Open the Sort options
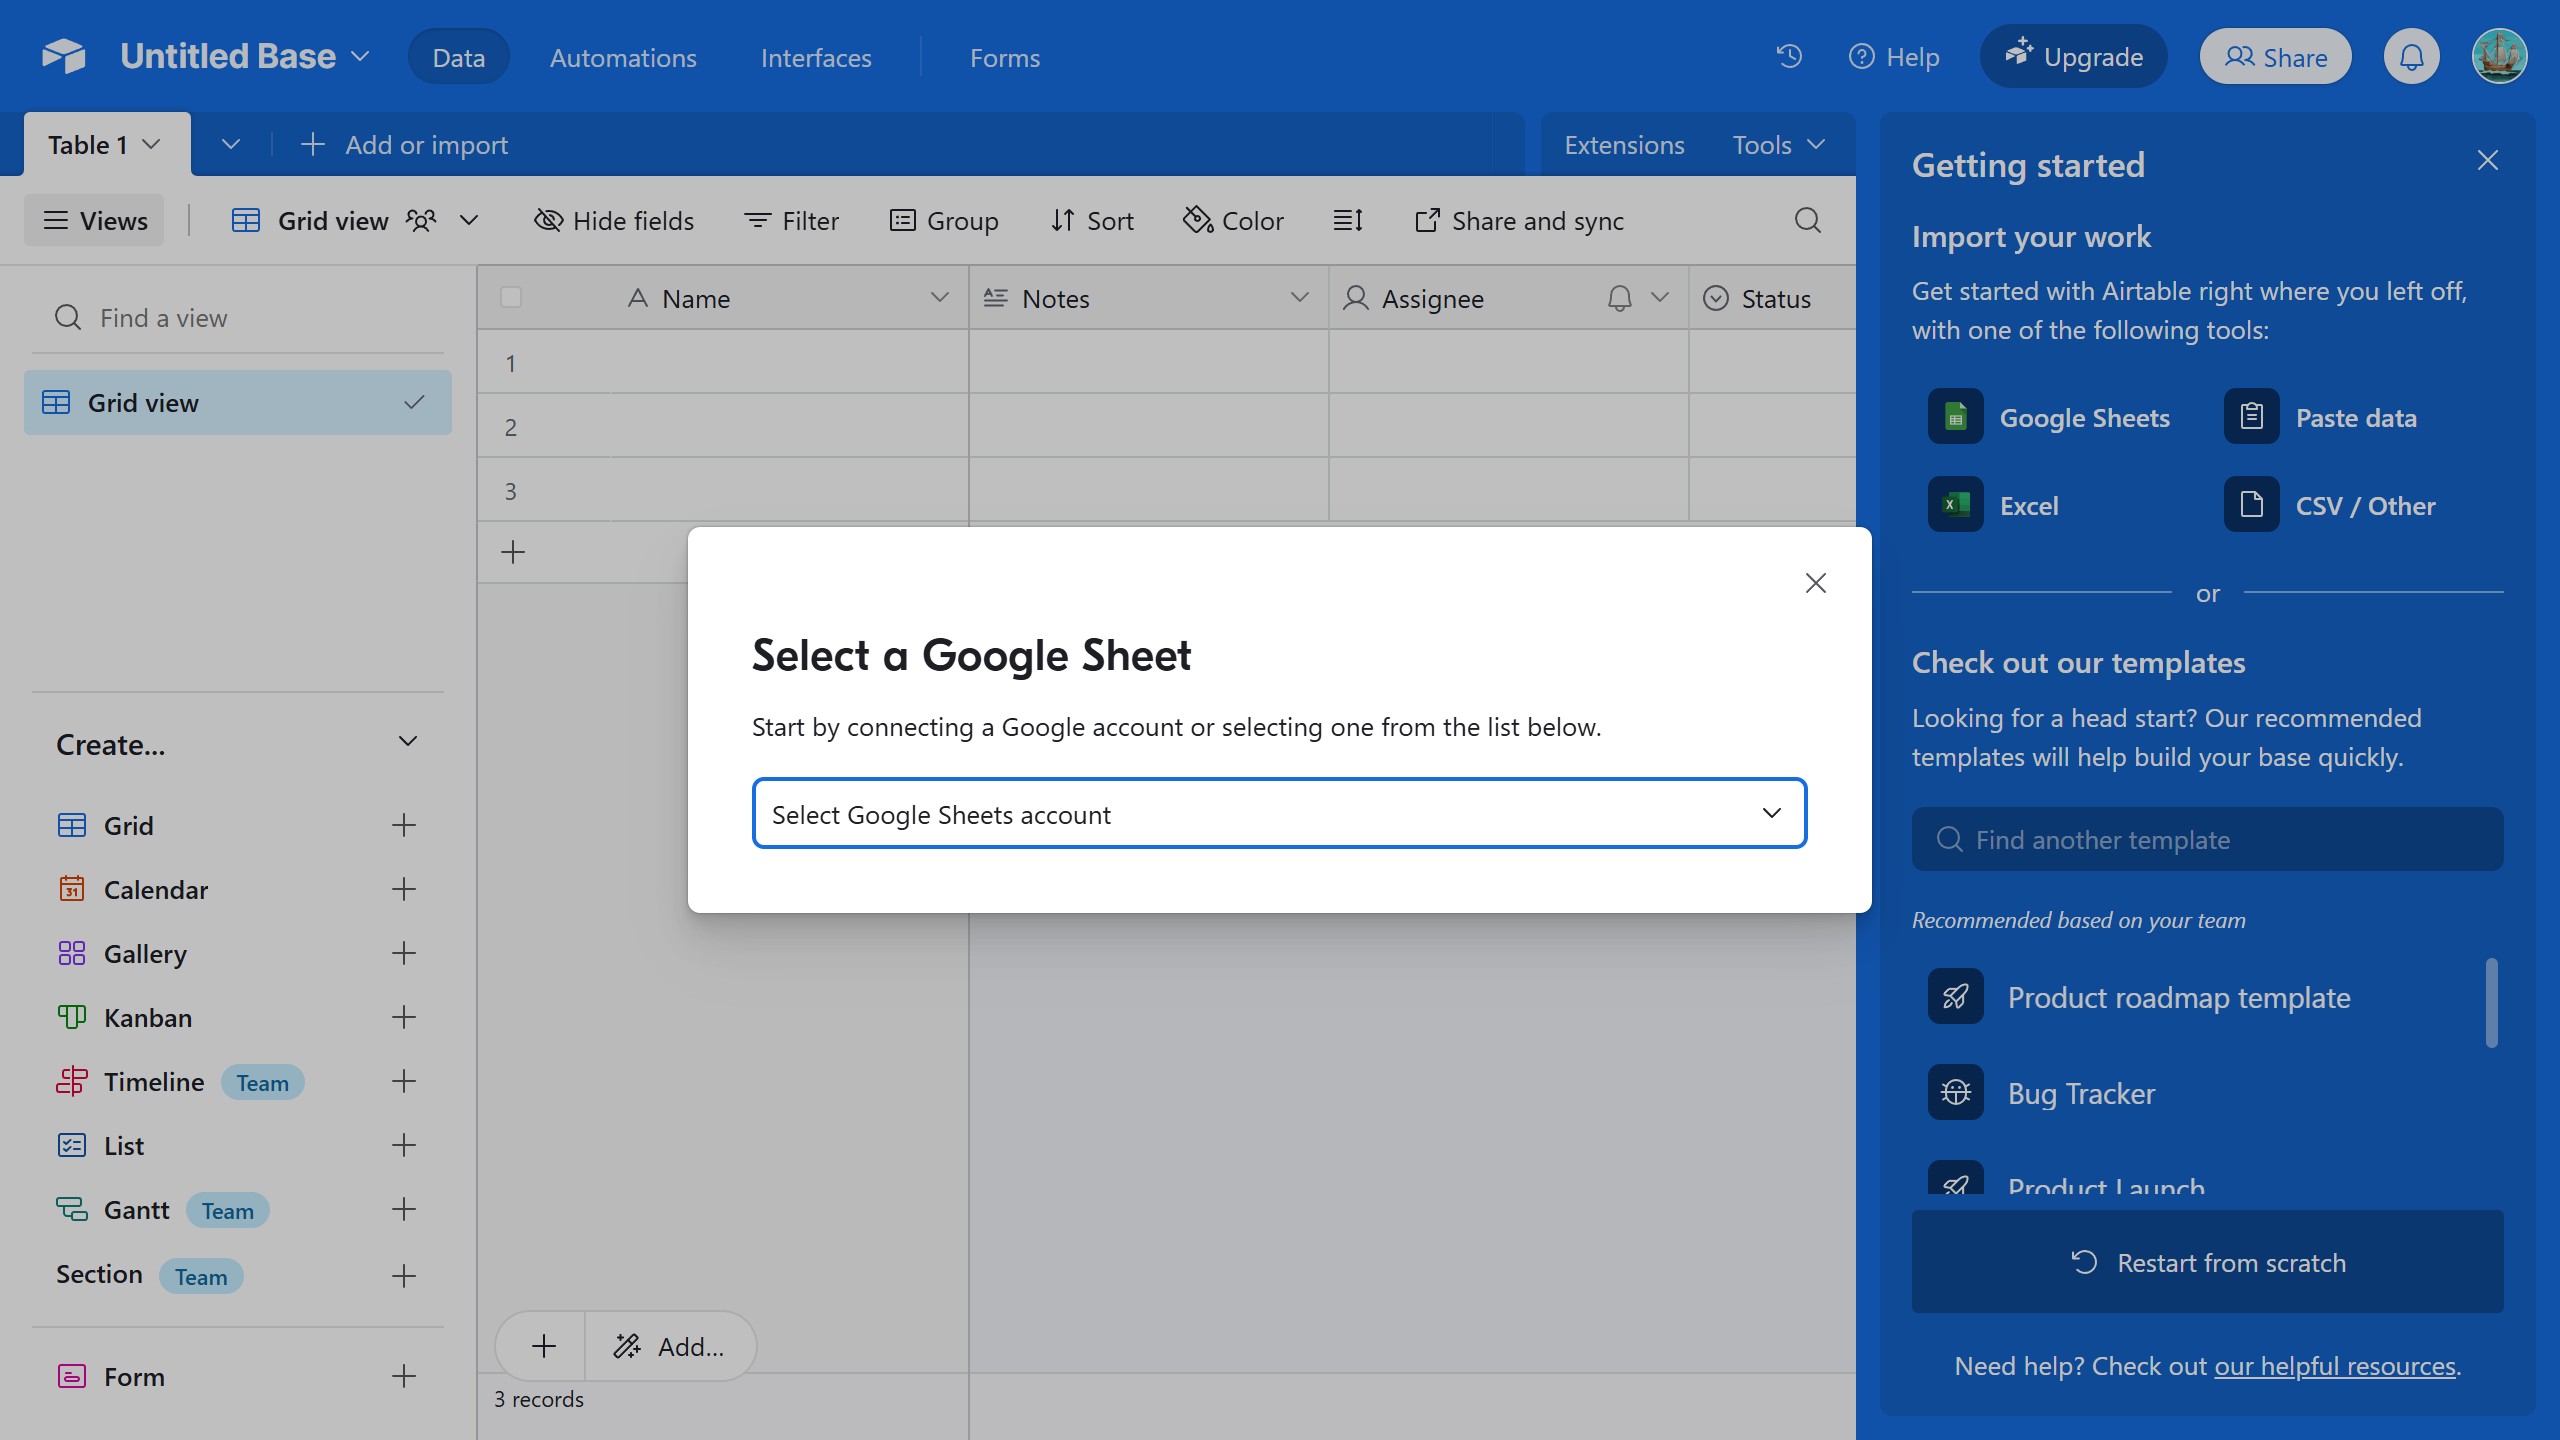The width and height of the screenshot is (2560, 1440). coord(1092,220)
